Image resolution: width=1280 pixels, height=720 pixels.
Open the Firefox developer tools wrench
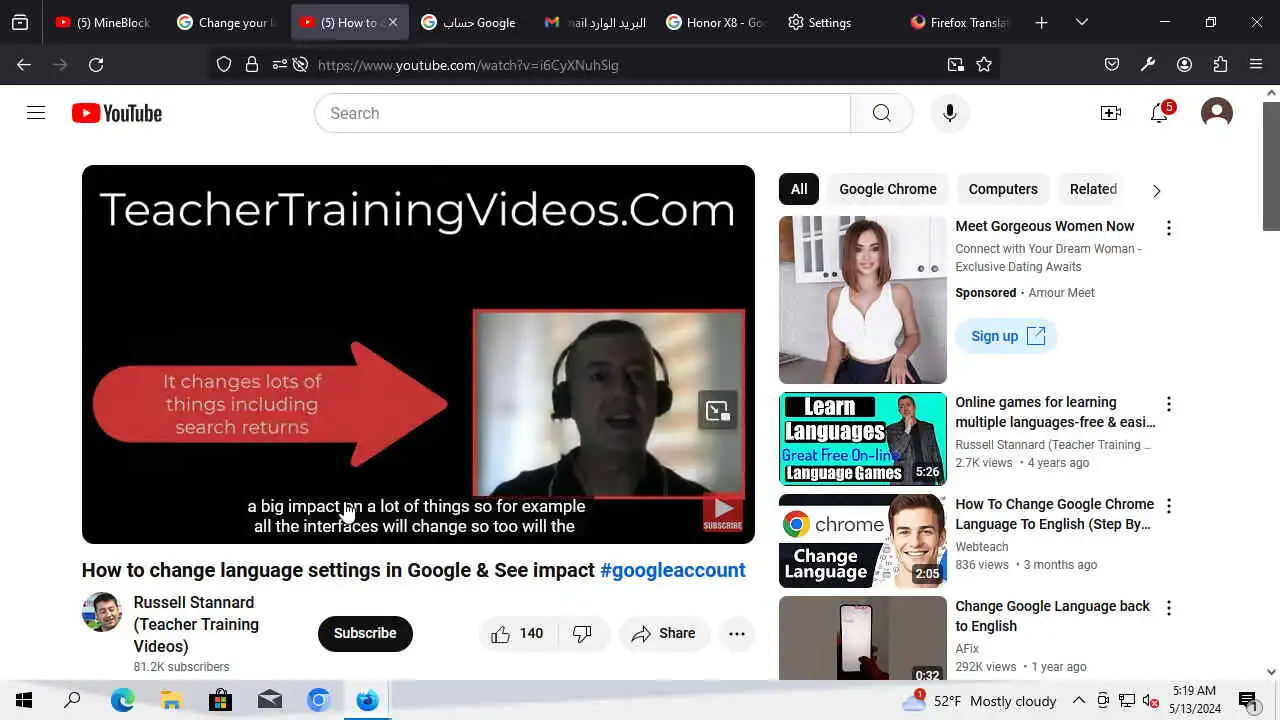tap(1148, 65)
